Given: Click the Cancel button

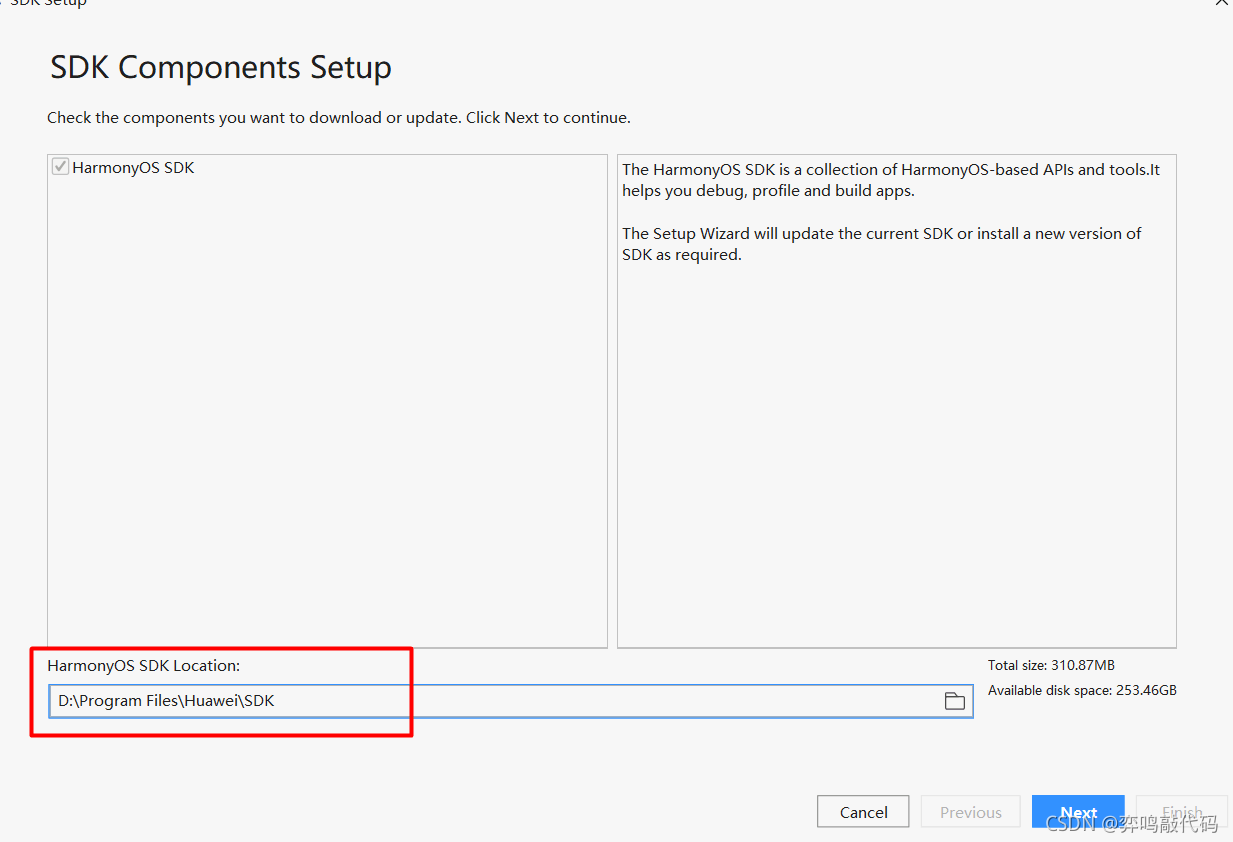Looking at the screenshot, I should point(863,812).
